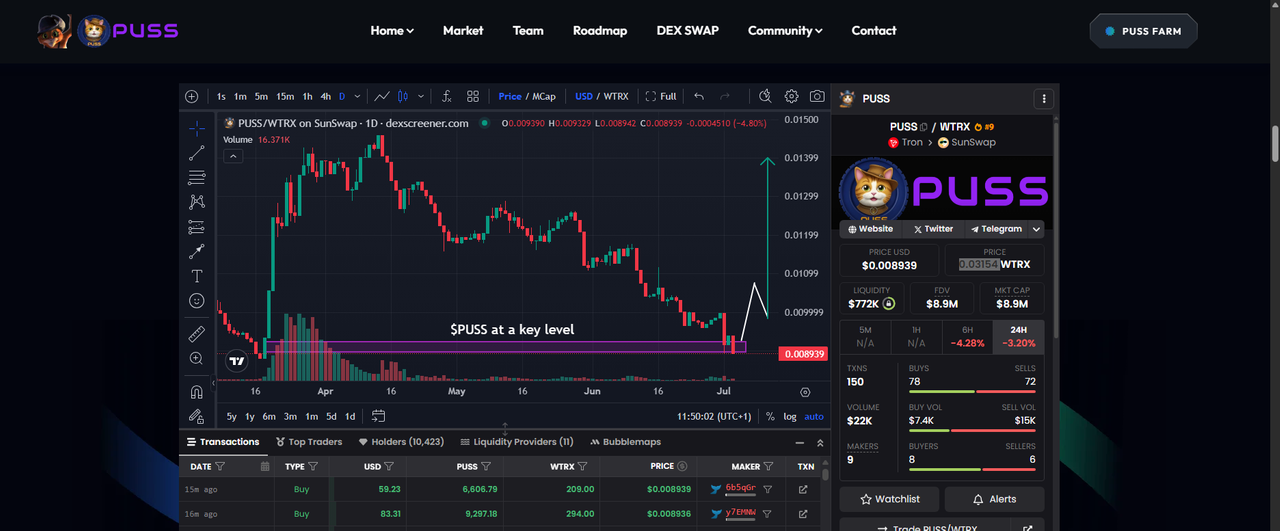Open the MAKER column filter
The width and height of the screenshot is (1280, 531).
pos(769,466)
